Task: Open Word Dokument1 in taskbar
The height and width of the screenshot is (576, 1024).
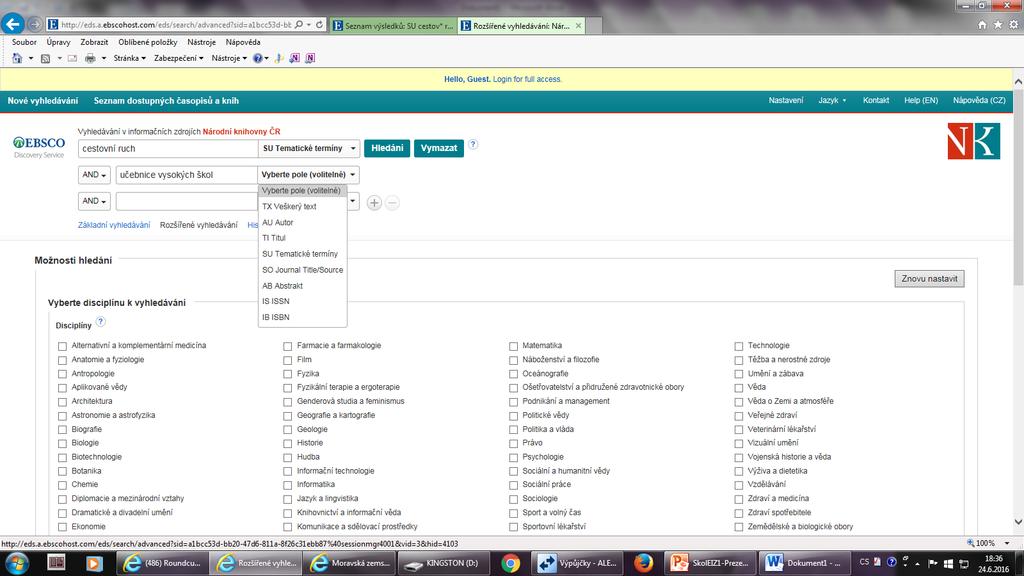Action: coord(804,563)
